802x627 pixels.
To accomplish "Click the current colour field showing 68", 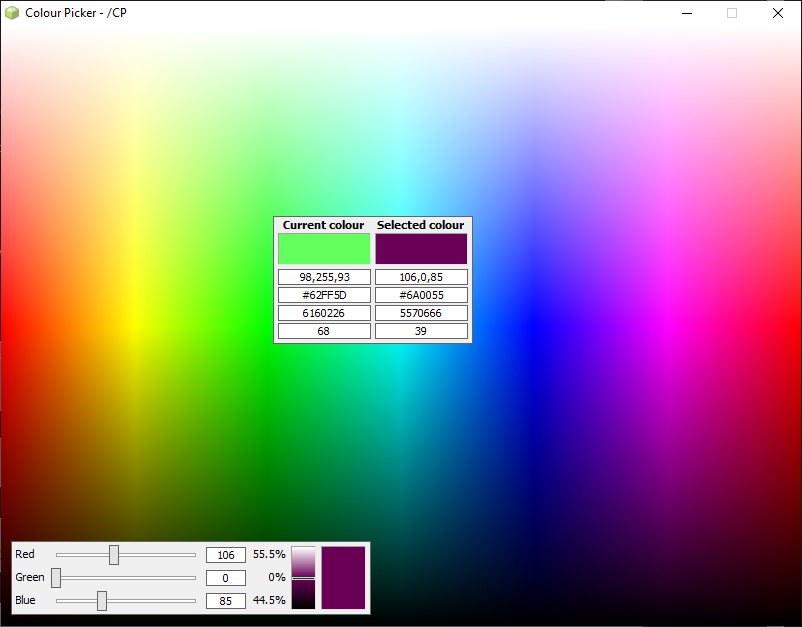I will tap(324, 331).
